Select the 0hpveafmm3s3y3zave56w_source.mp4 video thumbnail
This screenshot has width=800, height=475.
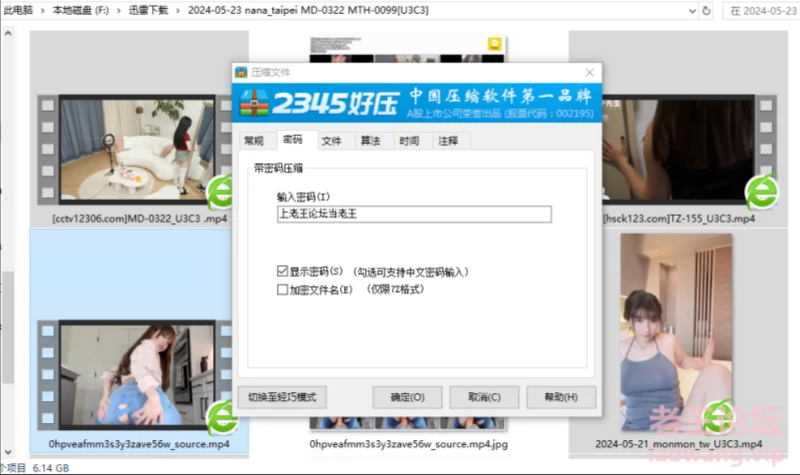click(137, 375)
